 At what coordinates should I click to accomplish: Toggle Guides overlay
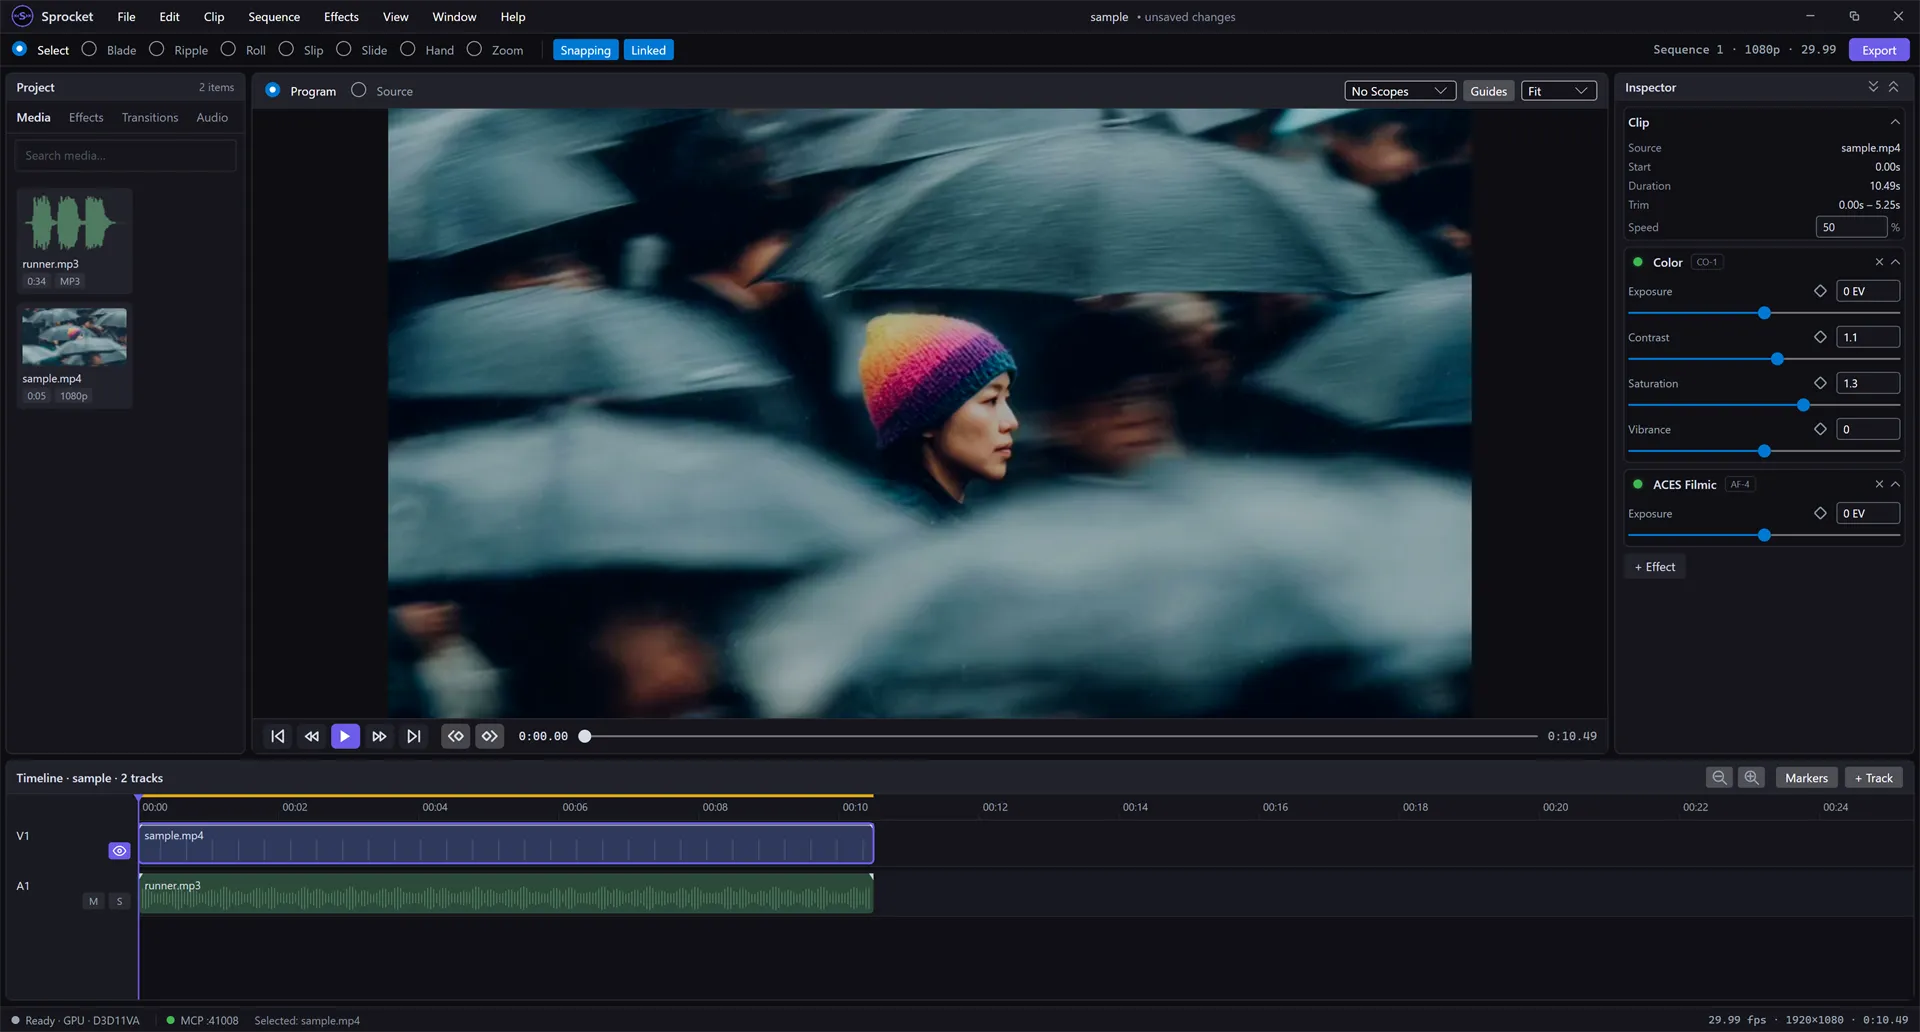[x=1488, y=91]
